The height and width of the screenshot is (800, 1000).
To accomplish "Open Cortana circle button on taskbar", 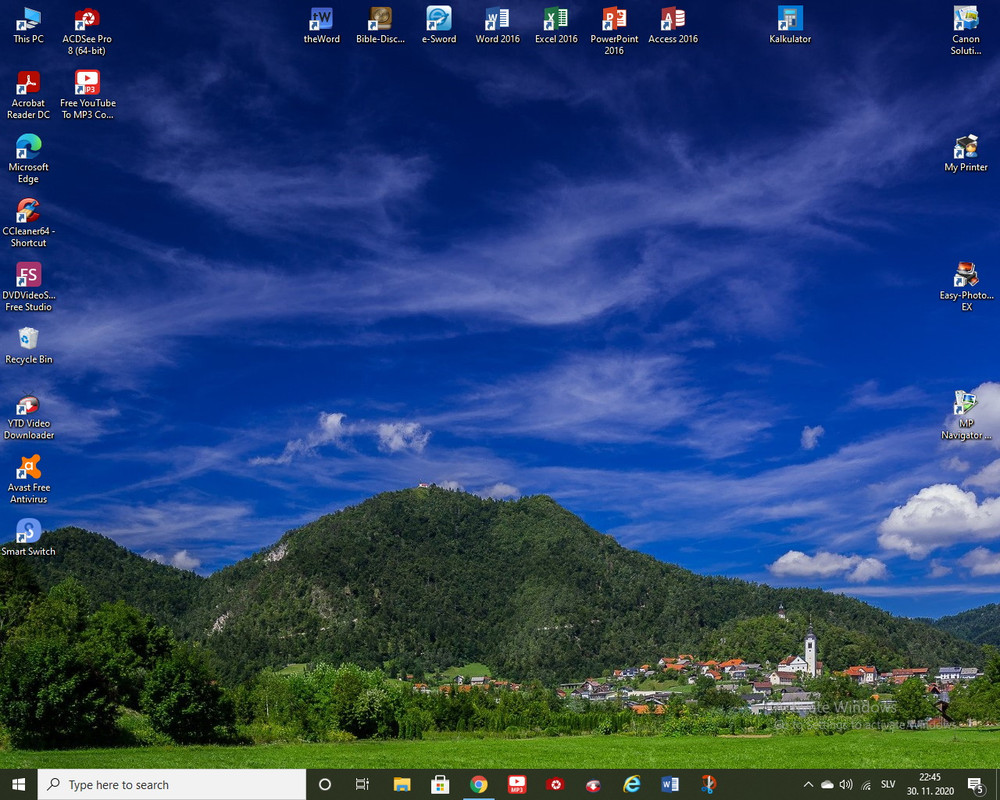I will point(325,784).
